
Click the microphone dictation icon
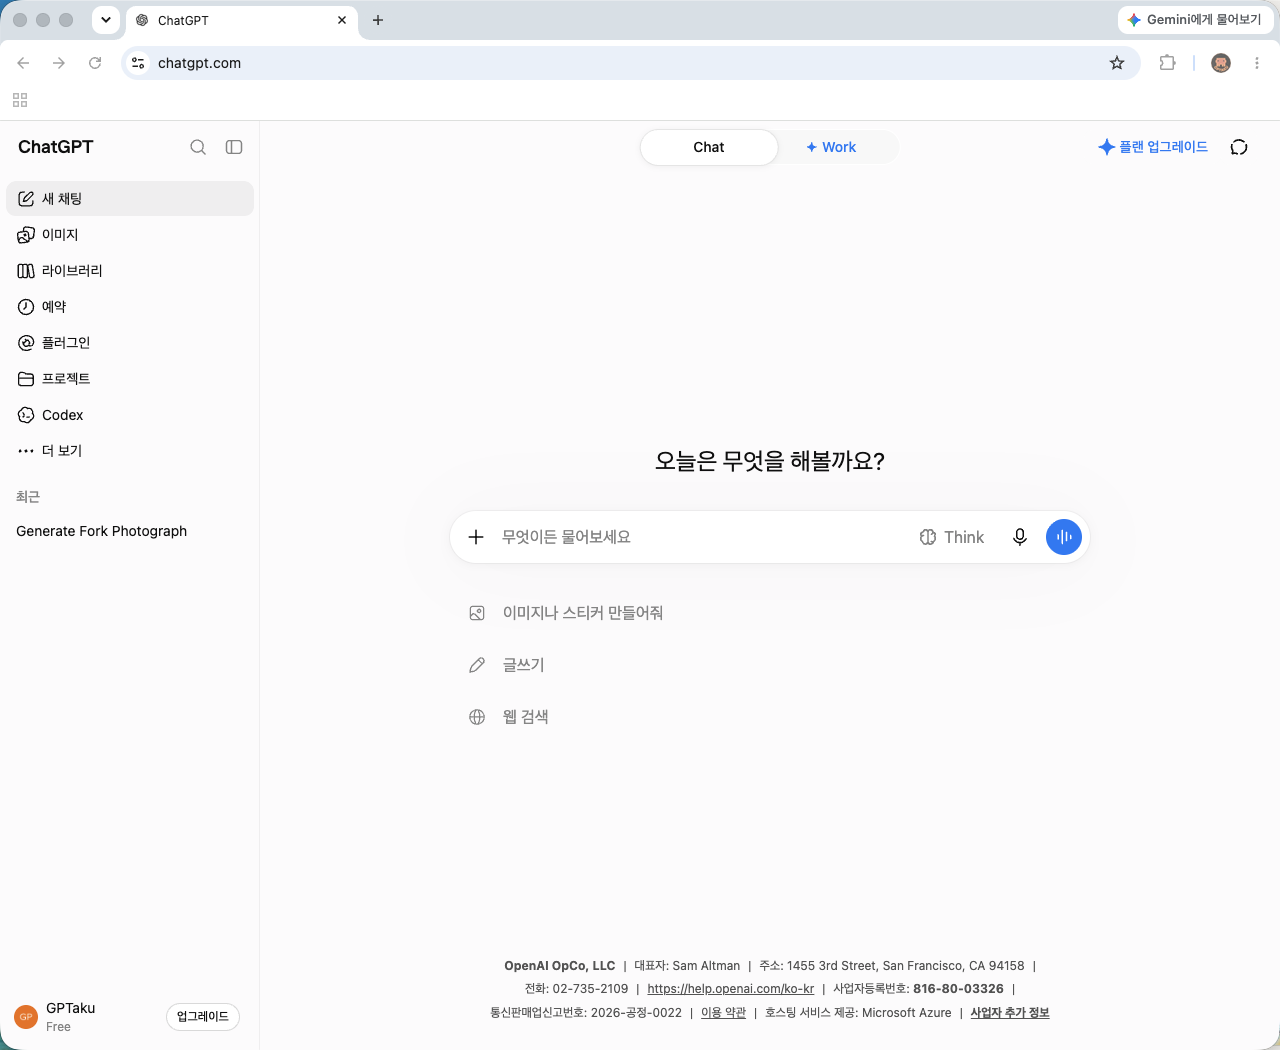[1020, 537]
